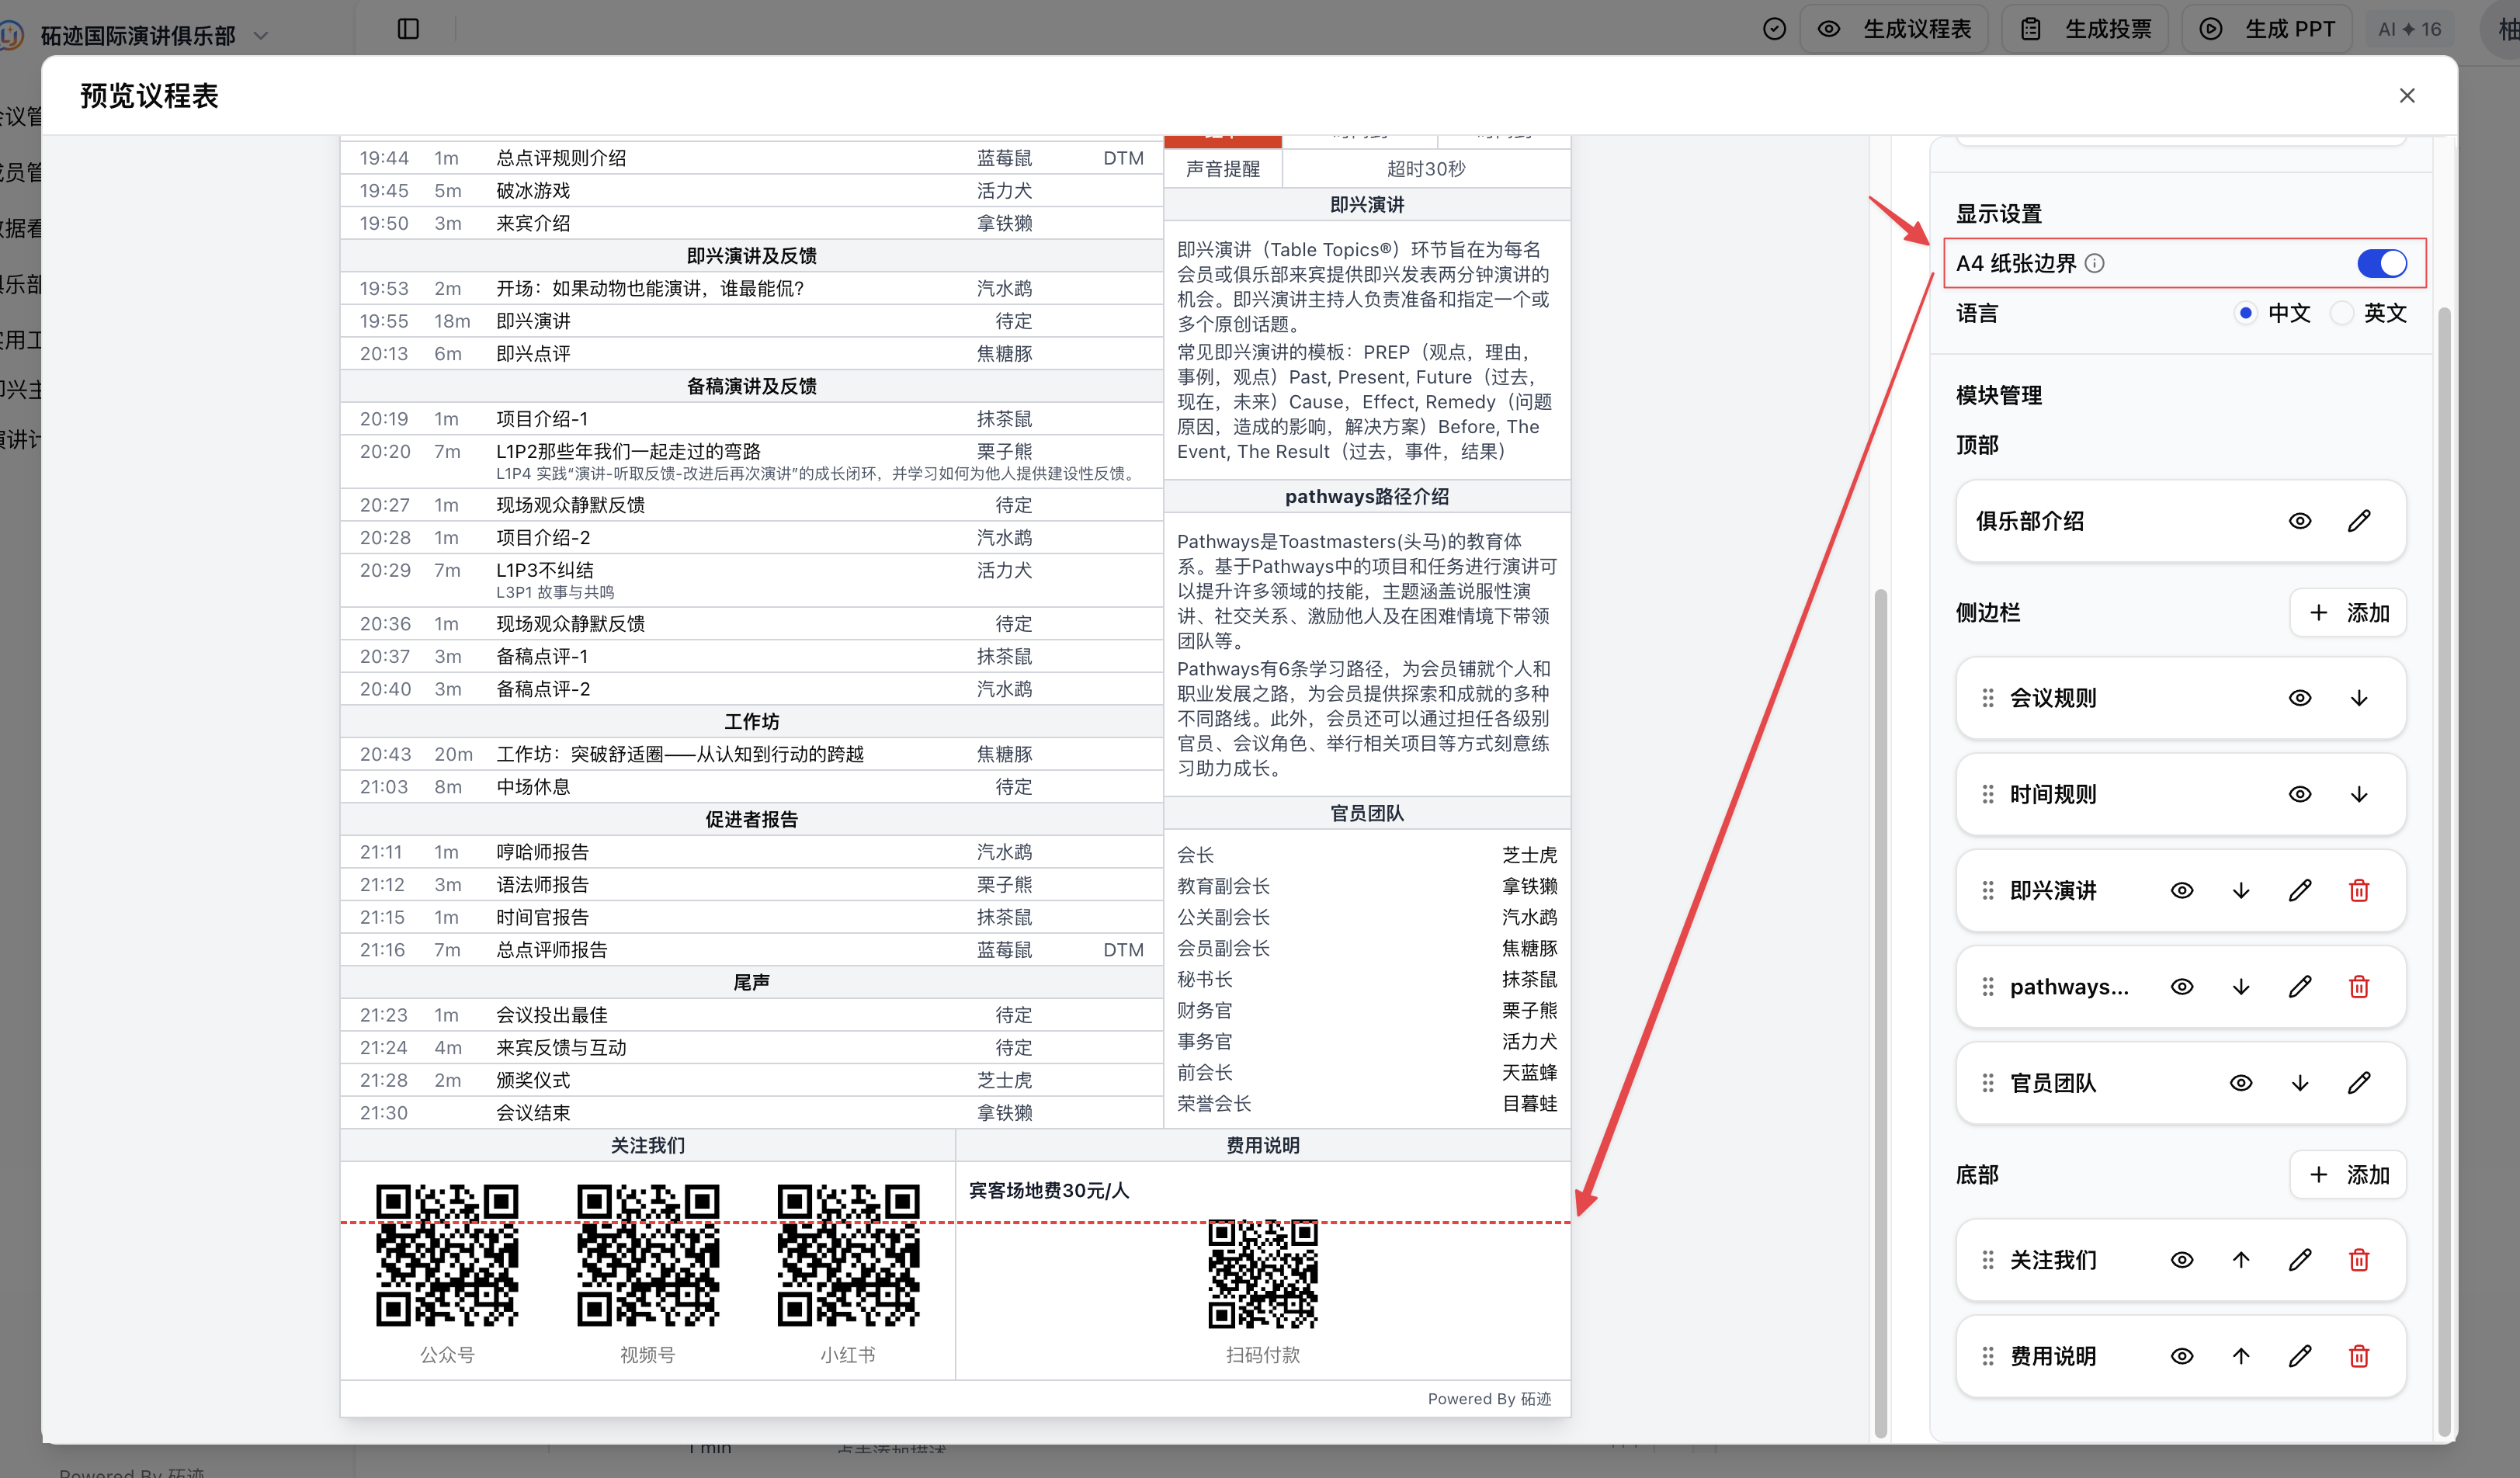Move 即兴演讲 module down
The height and width of the screenshot is (1478, 2520).
coord(2241,890)
